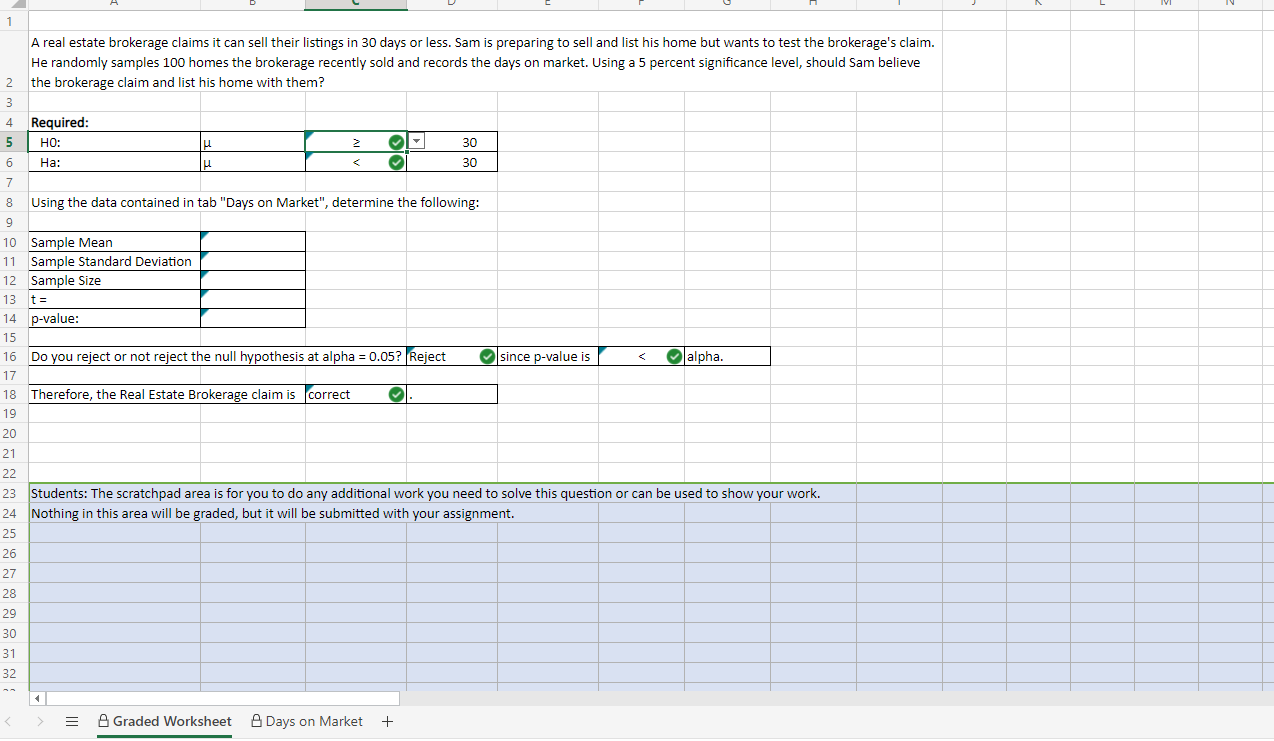
Task: Click the Sample Mean label
Action: point(72,242)
